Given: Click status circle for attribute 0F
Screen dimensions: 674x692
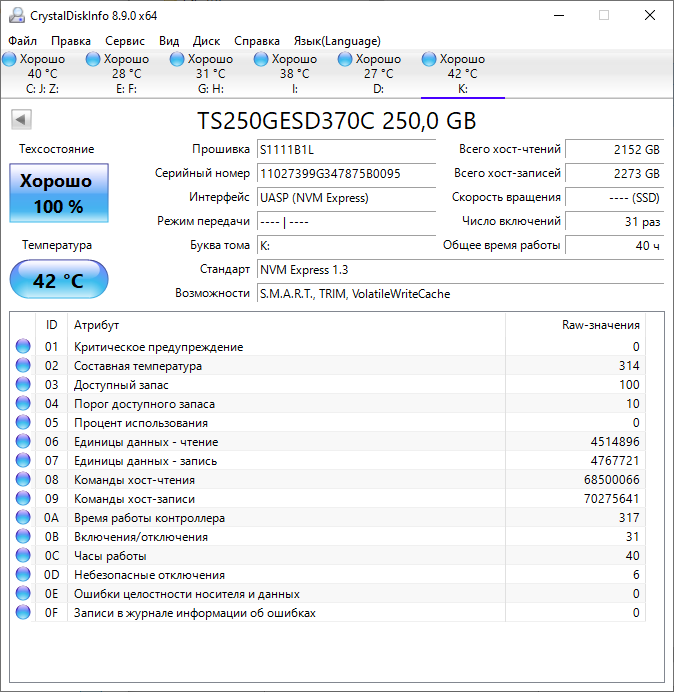Looking at the screenshot, I should coord(23,612).
